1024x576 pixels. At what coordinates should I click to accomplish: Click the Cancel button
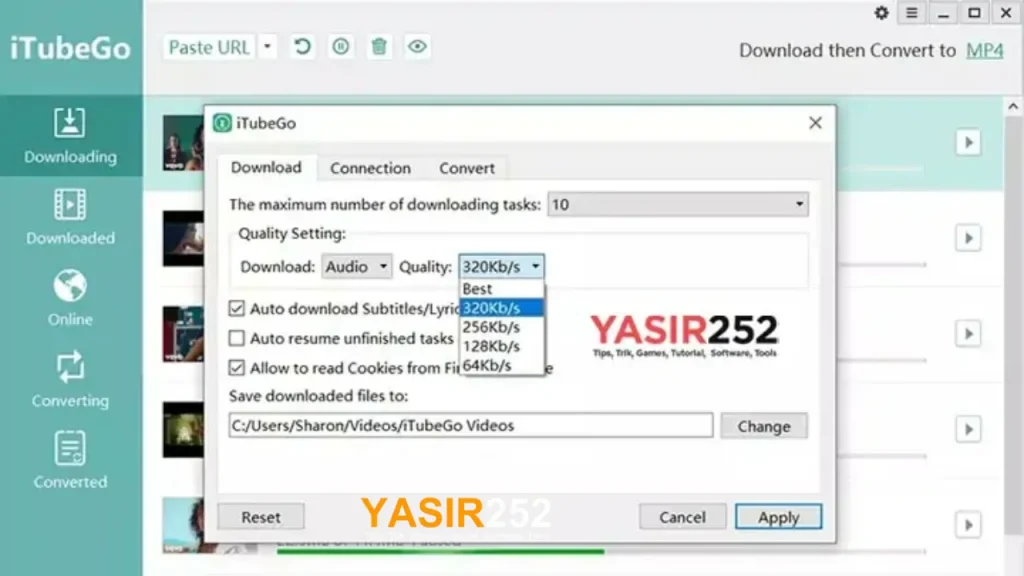coord(682,517)
